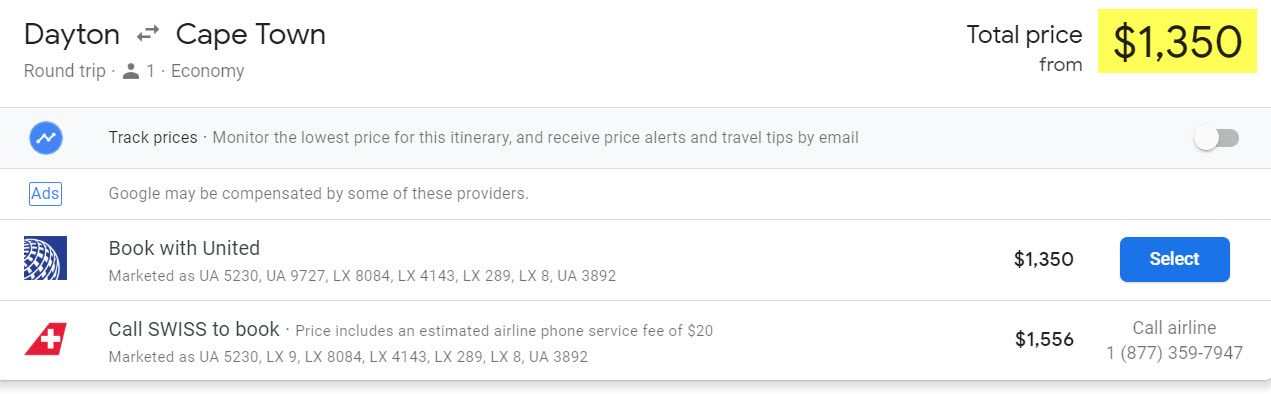Click the Call SWISS to book row
This screenshot has width=1271, height=394.
point(635,340)
